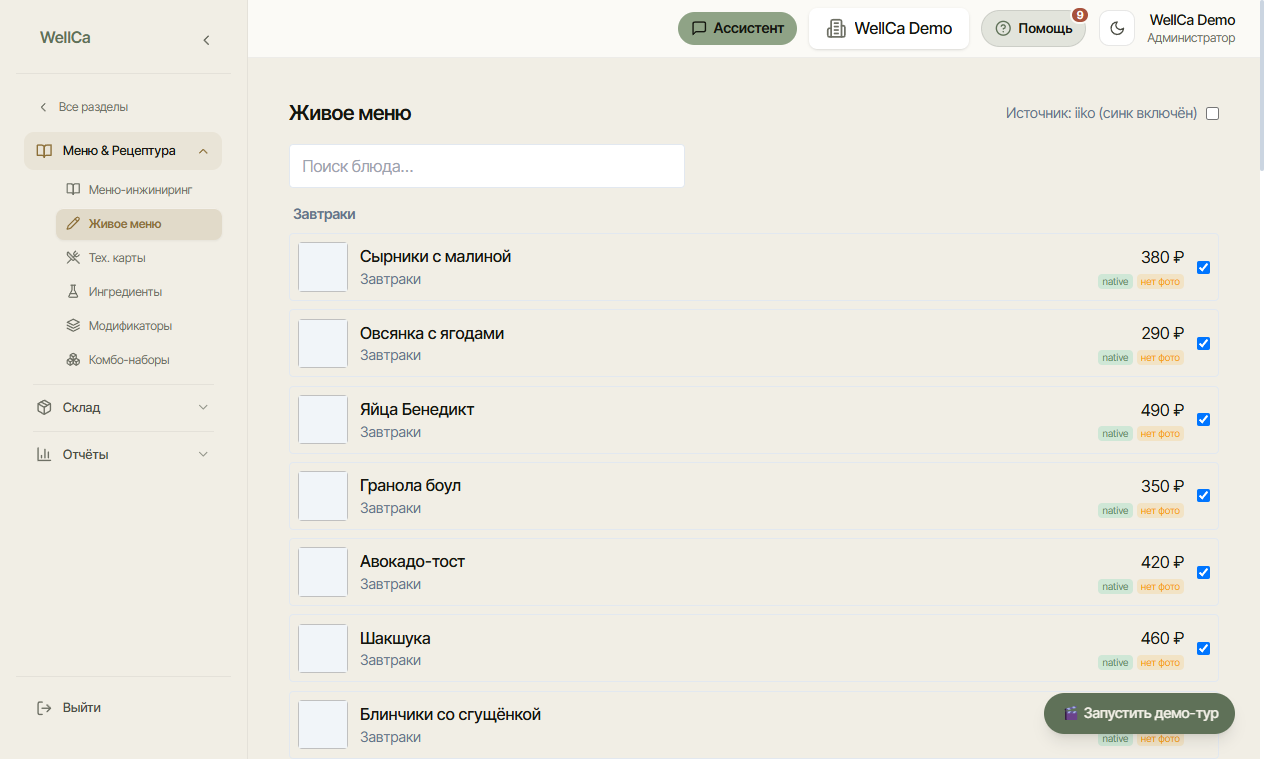Click the layers icon beside Модификаторы
Viewport: 1264px width, 759px height.
[x=73, y=326]
